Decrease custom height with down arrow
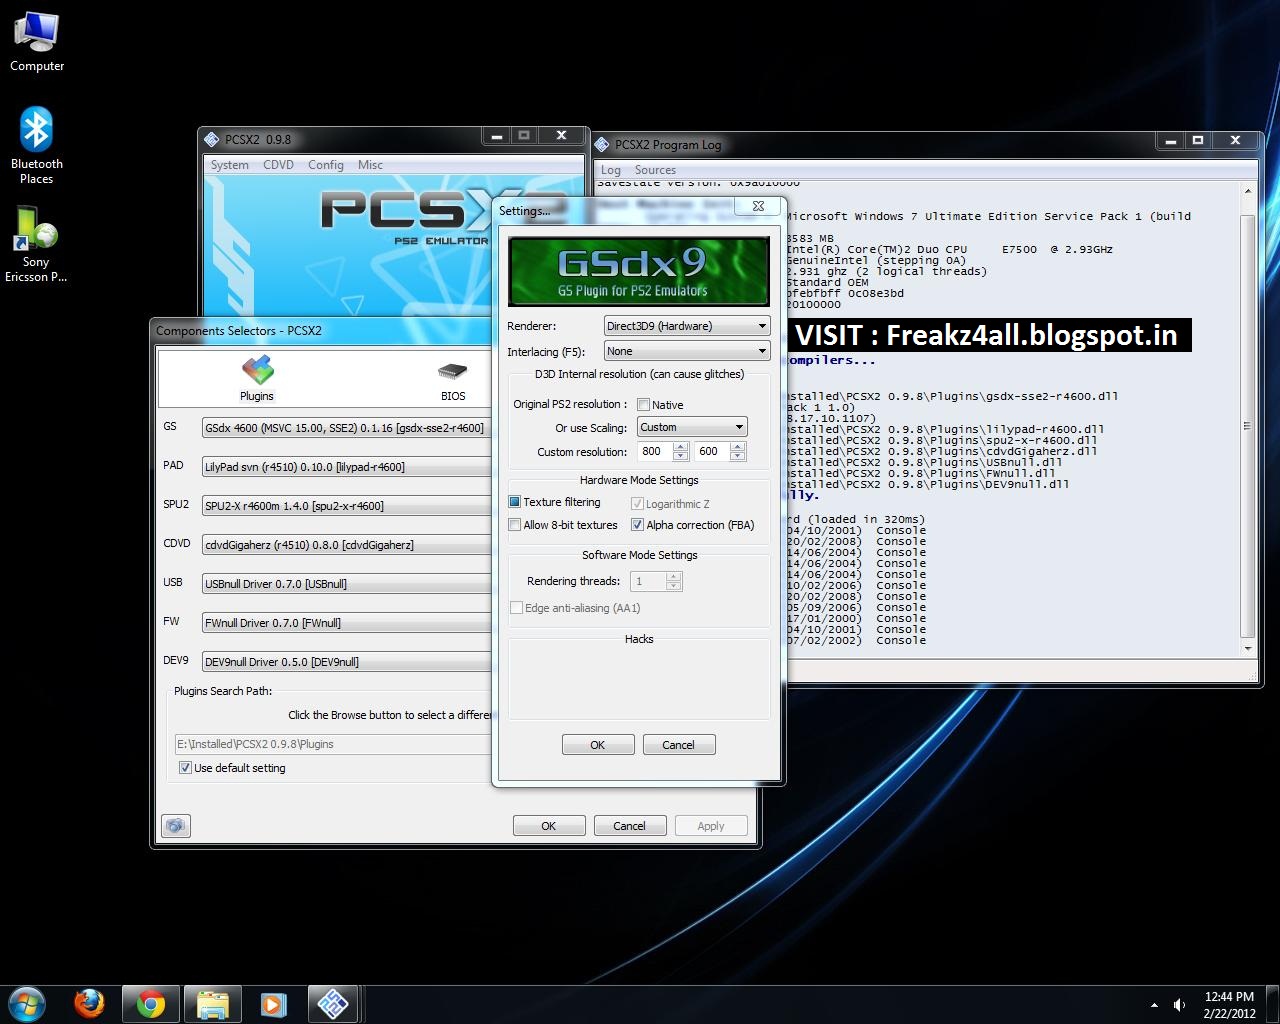 [738, 457]
